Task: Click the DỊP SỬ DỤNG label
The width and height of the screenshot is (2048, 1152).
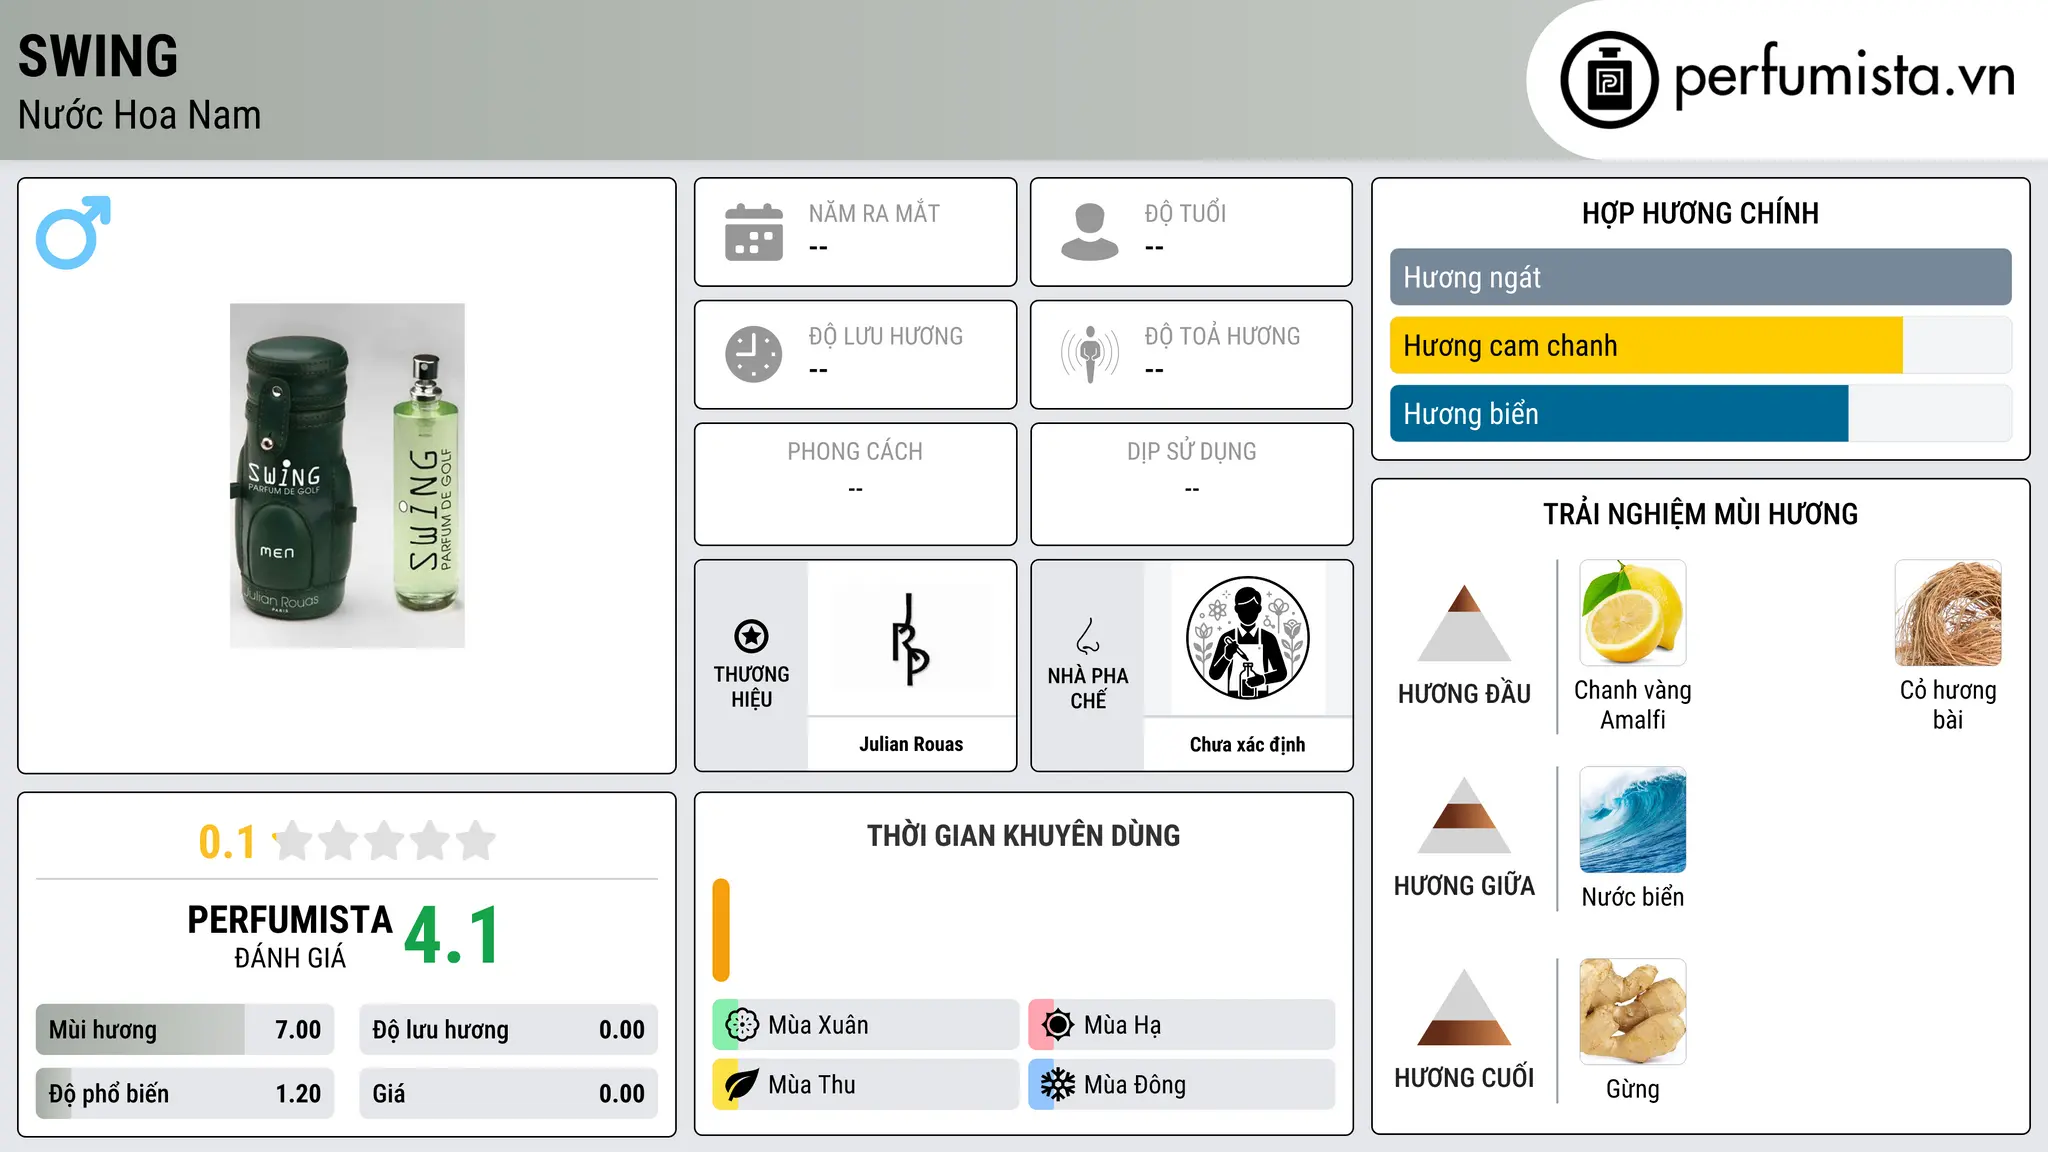Action: coord(1192,452)
